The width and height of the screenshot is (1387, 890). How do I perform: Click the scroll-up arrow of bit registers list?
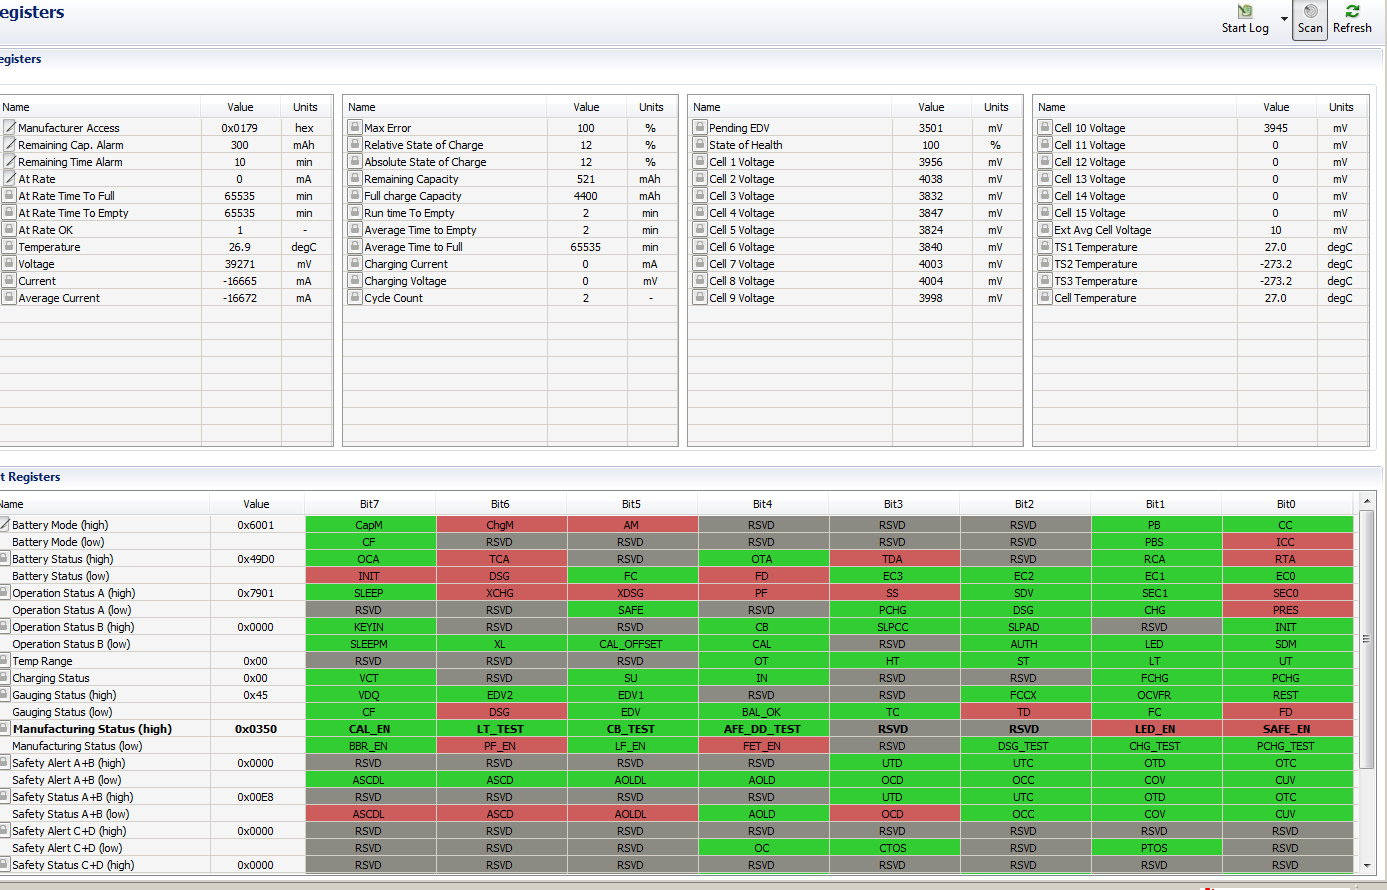tap(1365, 501)
